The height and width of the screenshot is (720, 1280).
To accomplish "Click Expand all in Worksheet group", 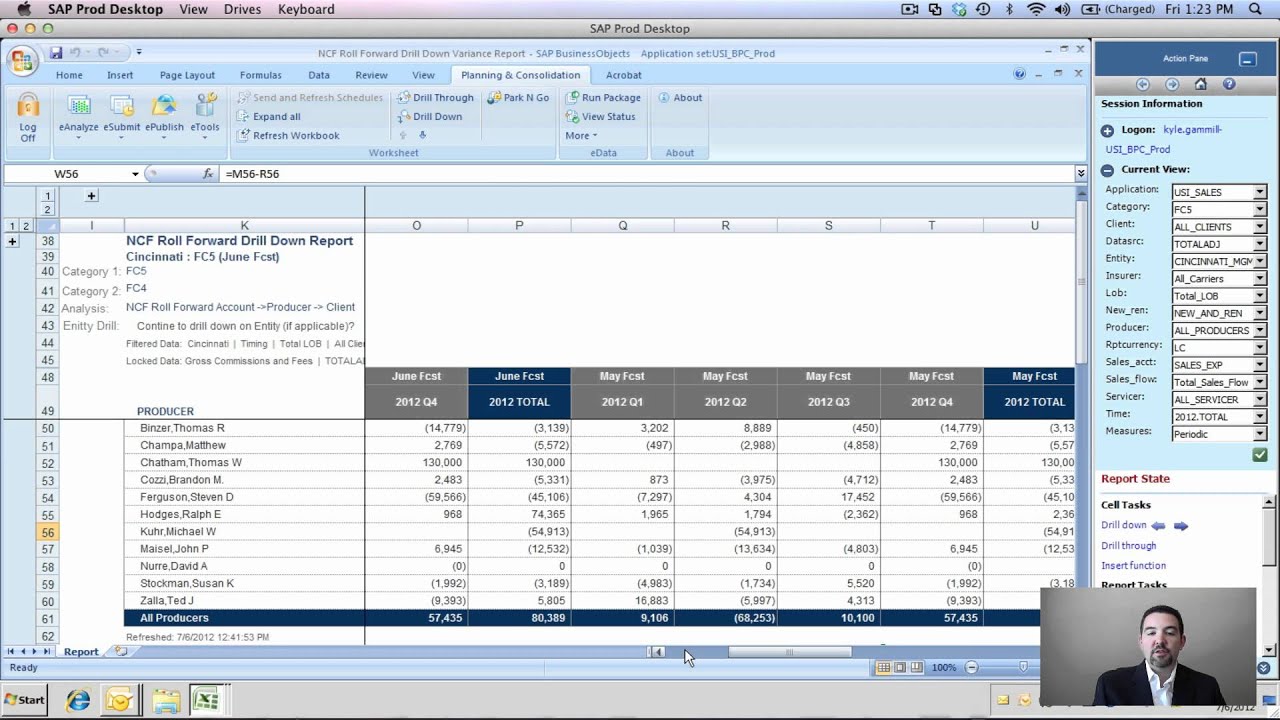I will coord(269,116).
